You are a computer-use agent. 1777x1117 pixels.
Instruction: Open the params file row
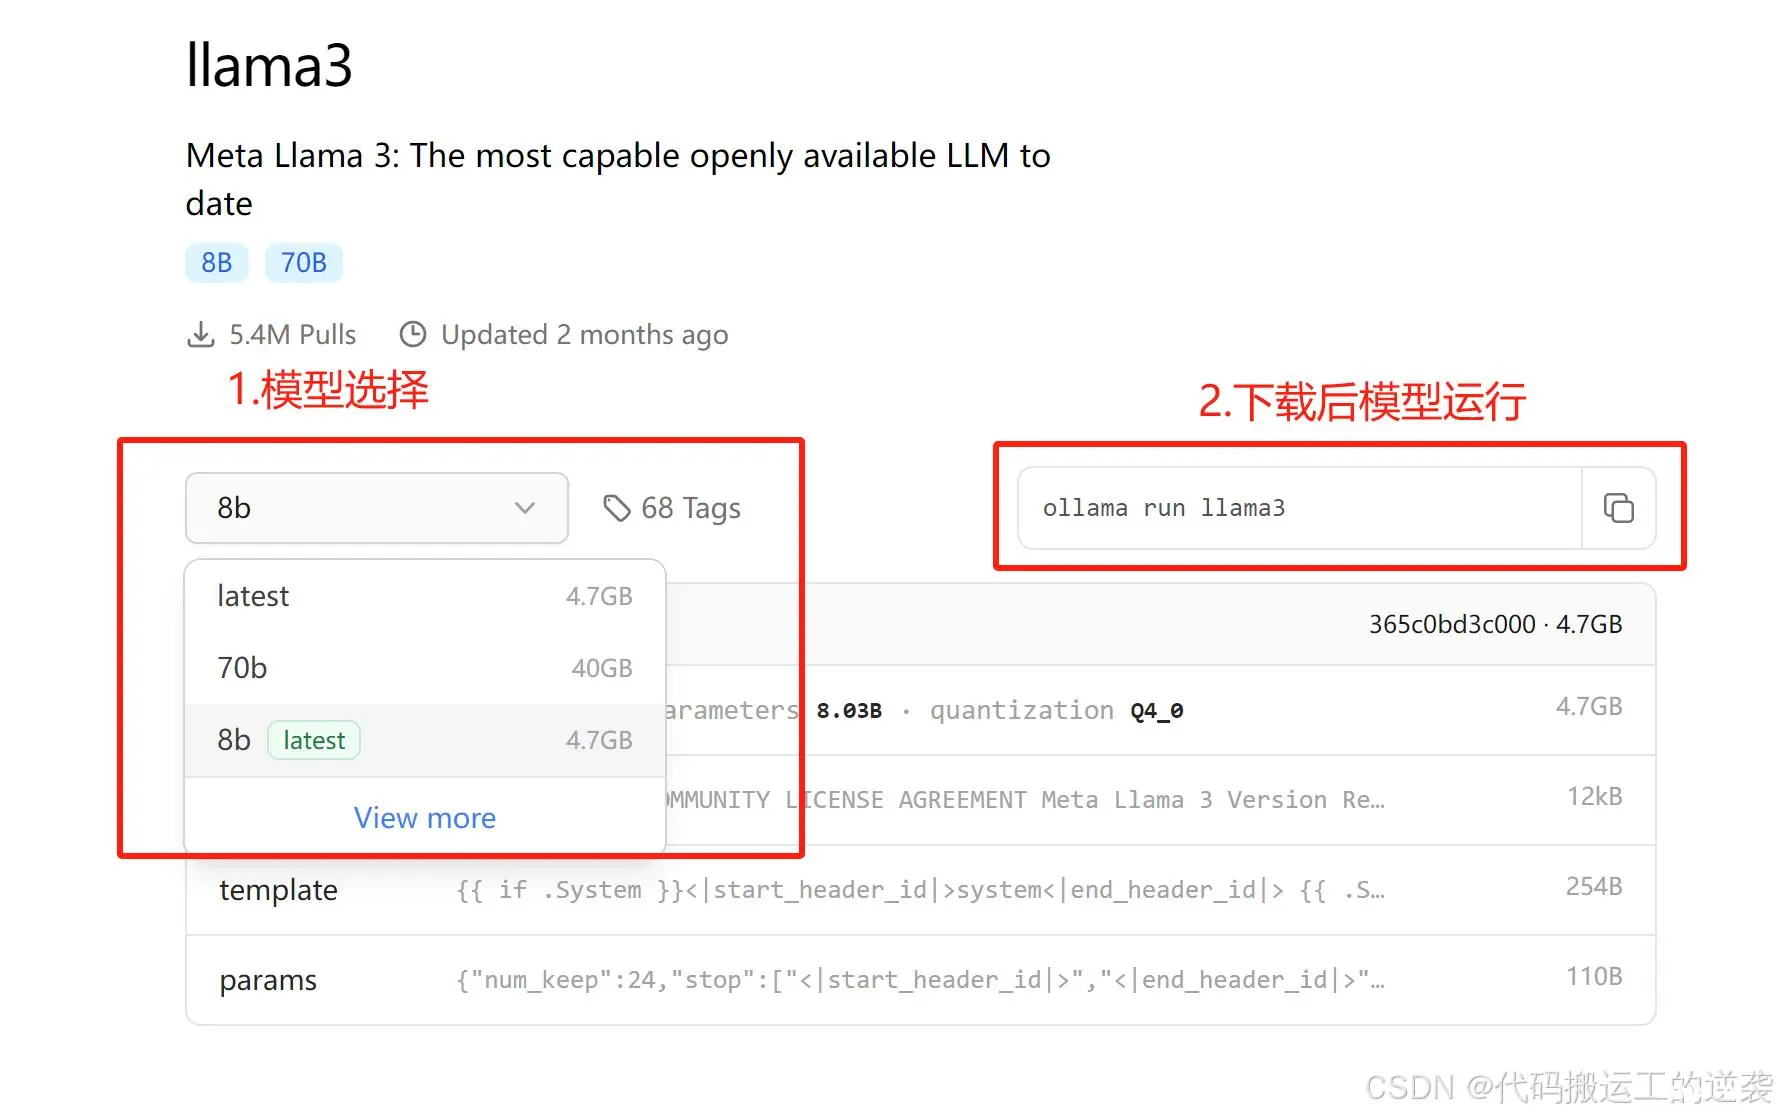pos(920,980)
